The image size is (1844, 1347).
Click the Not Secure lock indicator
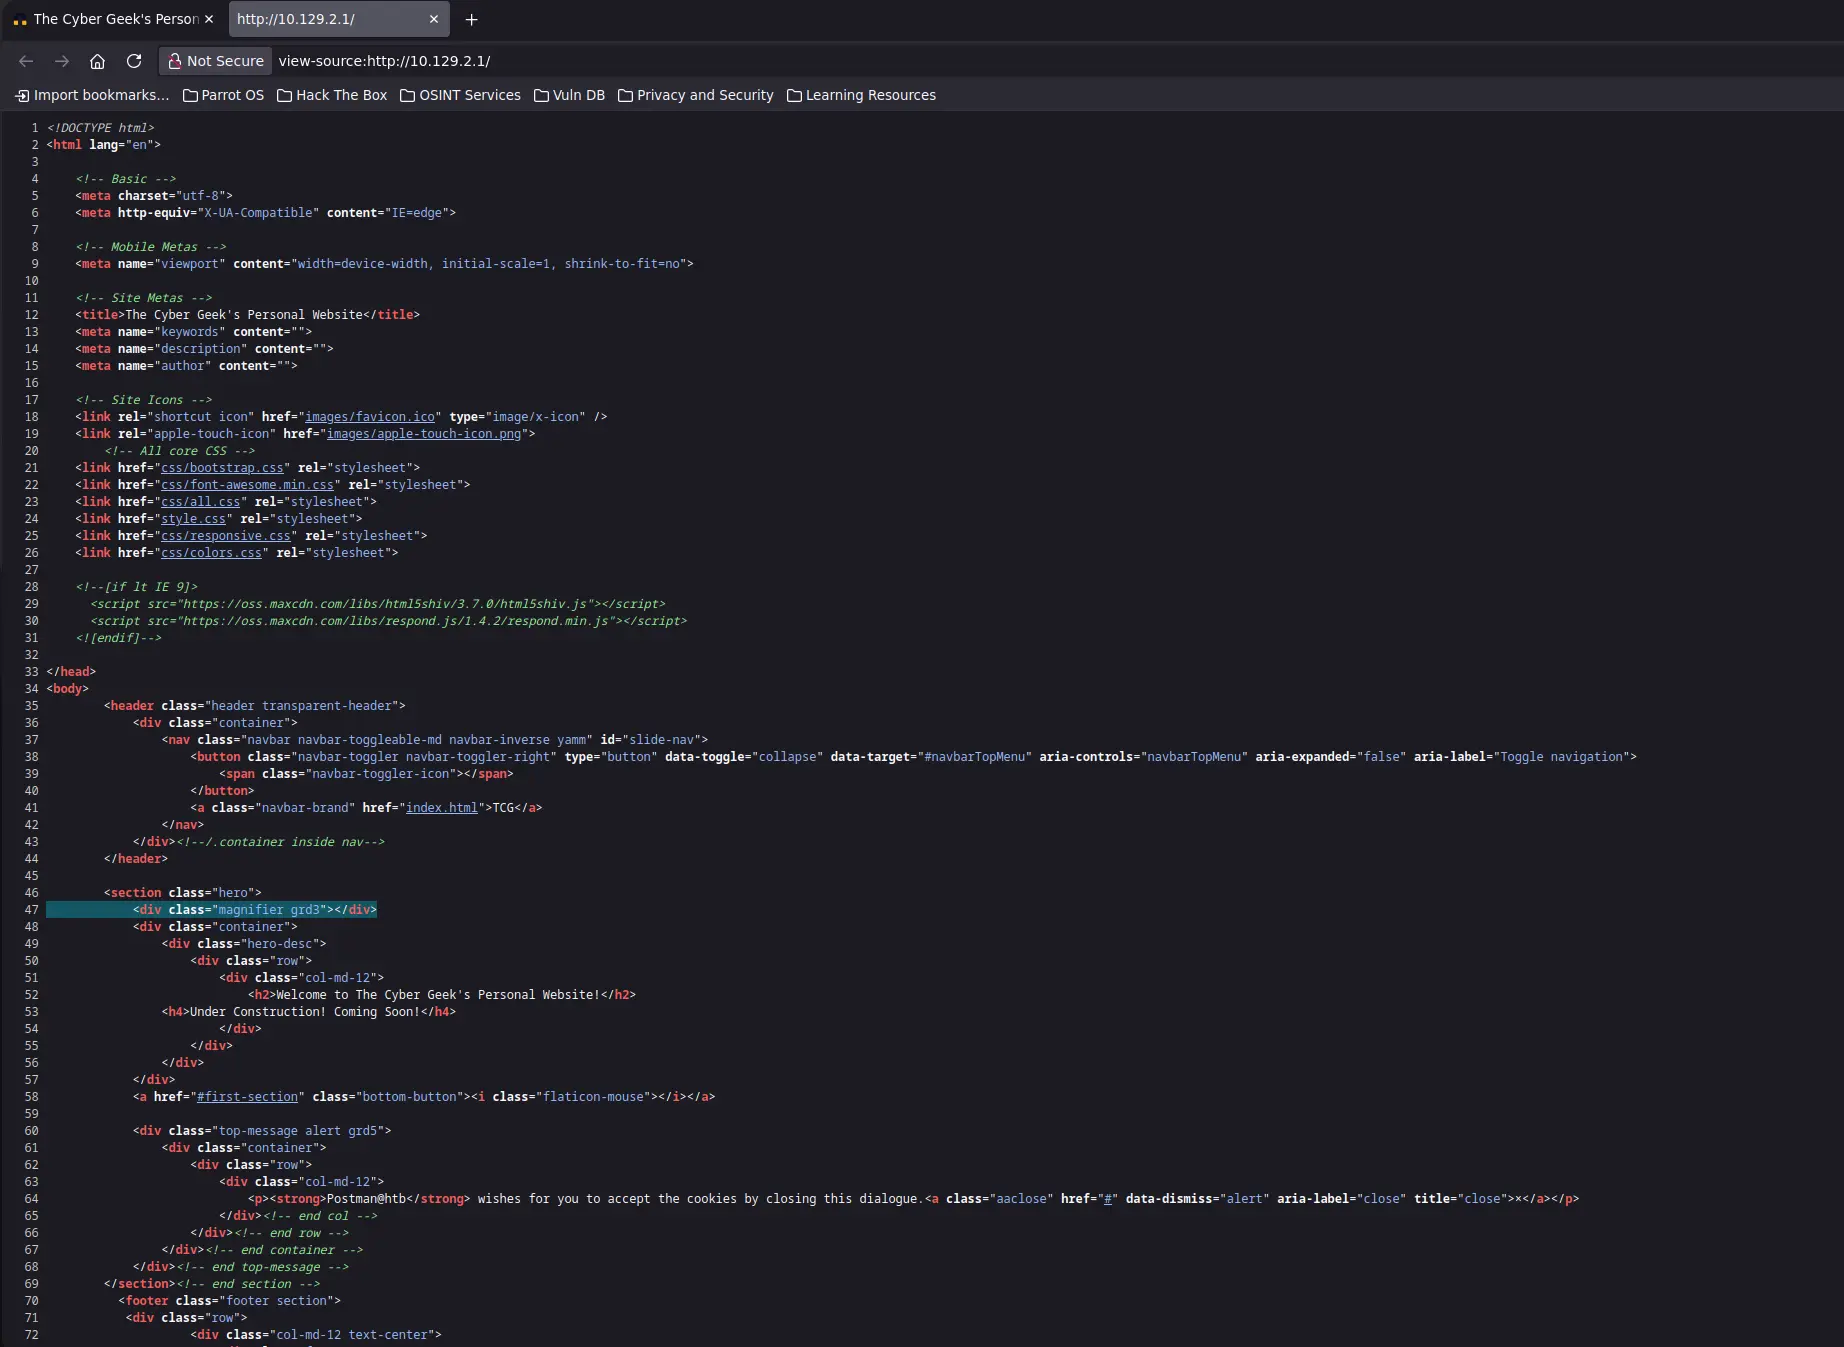click(216, 61)
